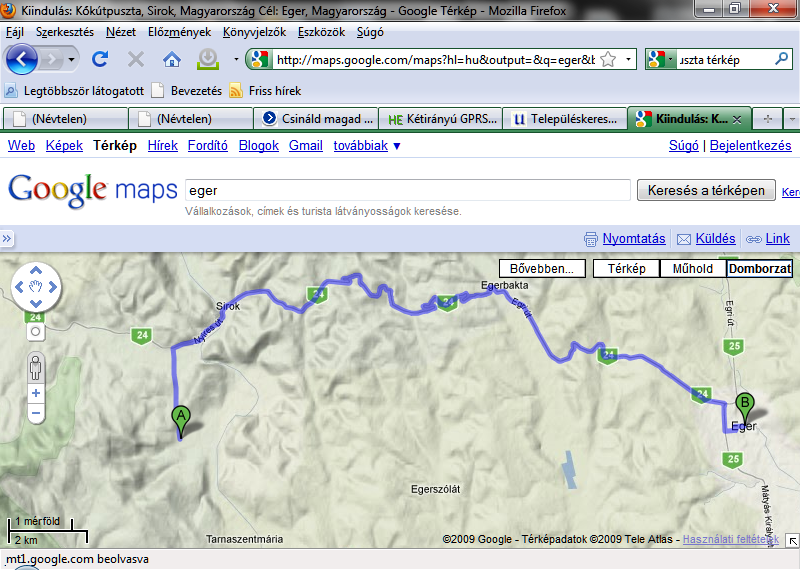Open the Fájl menu
Screen dimensions: 800x570
point(15,32)
